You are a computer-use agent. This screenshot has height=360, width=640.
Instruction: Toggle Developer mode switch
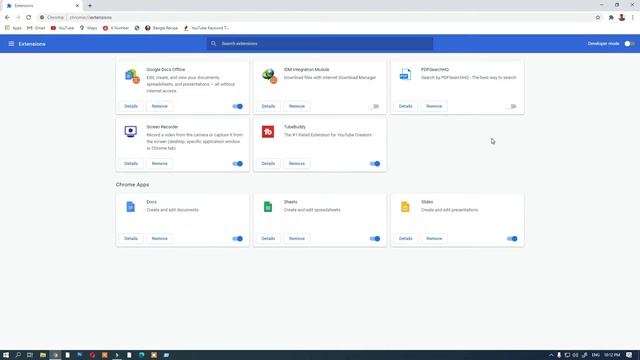tap(629, 44)
